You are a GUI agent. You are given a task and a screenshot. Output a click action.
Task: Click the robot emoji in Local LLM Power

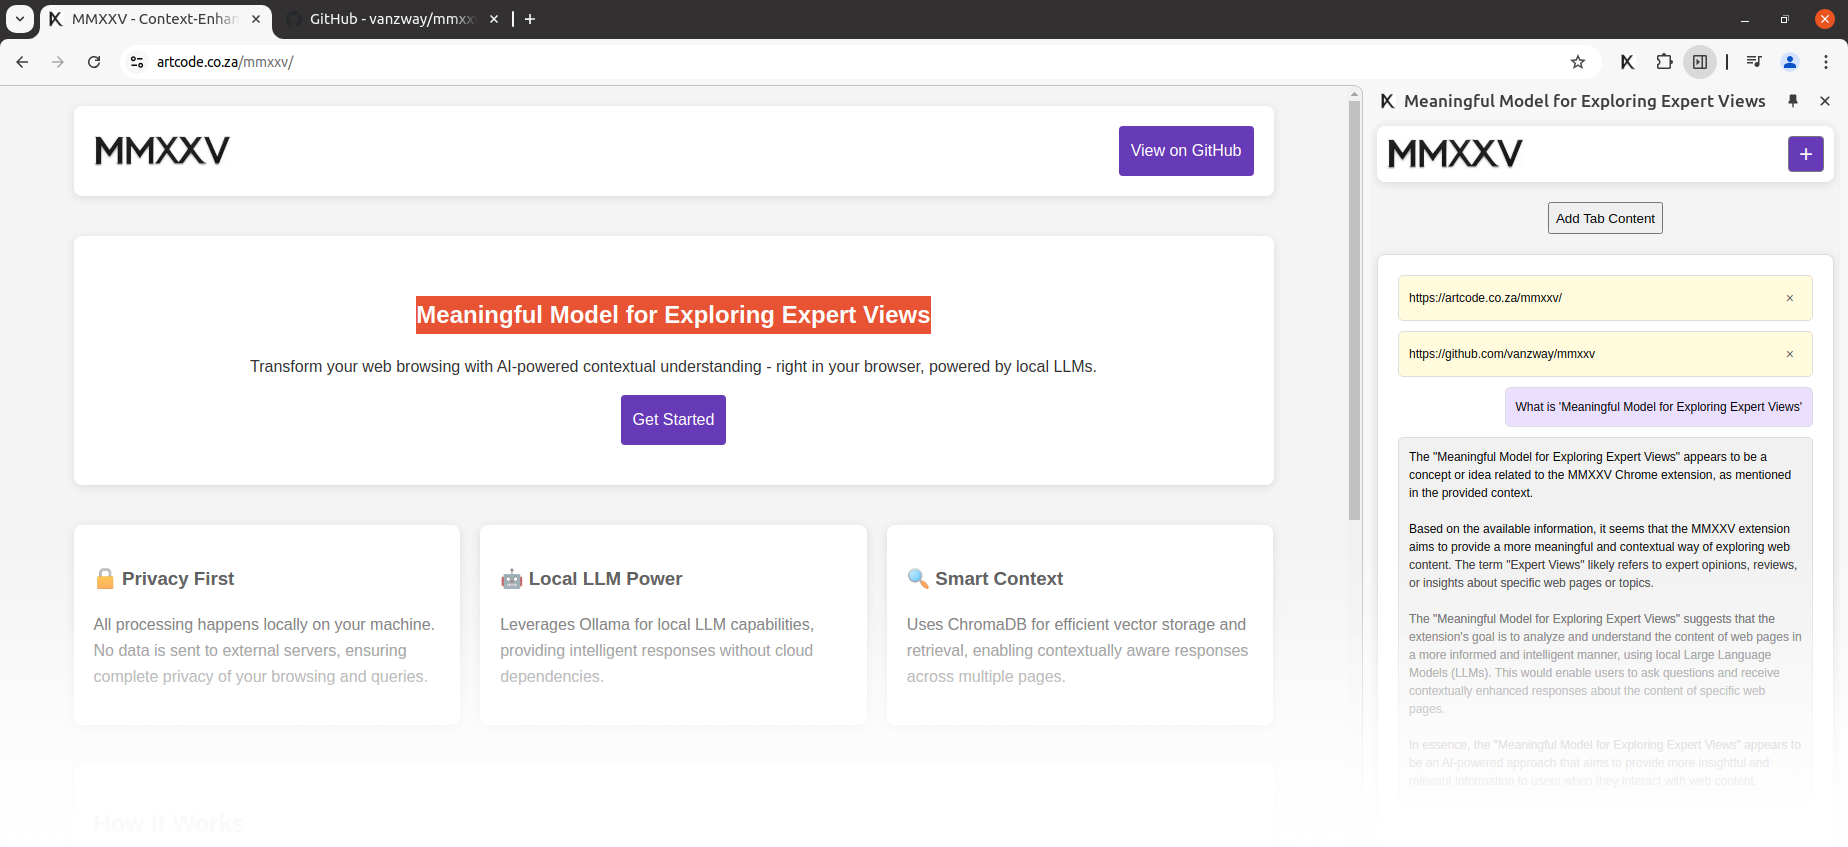click(512, 579)
